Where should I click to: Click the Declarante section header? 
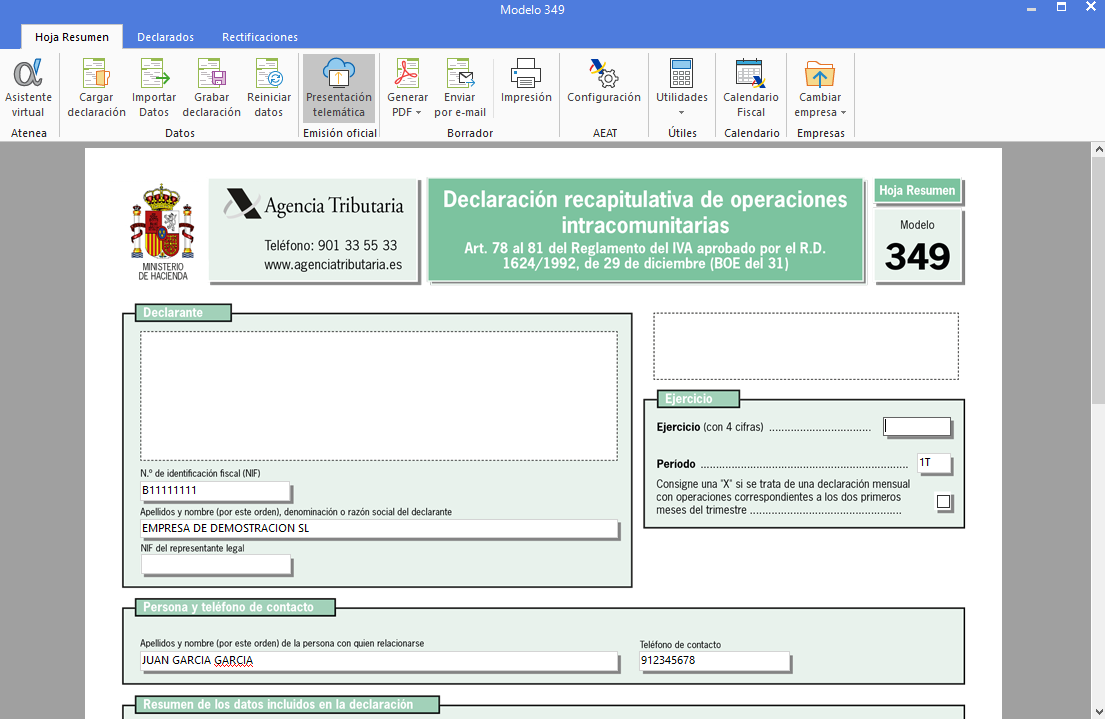[183, 312]
